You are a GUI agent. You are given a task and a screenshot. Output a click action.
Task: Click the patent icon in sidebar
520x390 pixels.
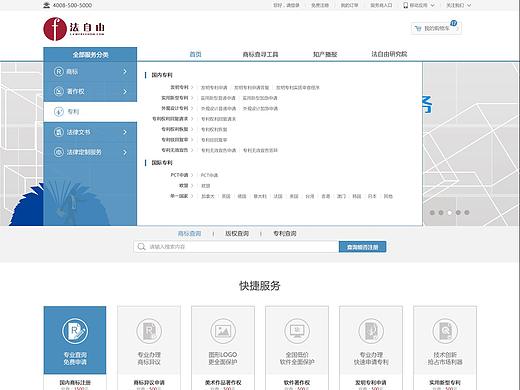tap(59, 112)
